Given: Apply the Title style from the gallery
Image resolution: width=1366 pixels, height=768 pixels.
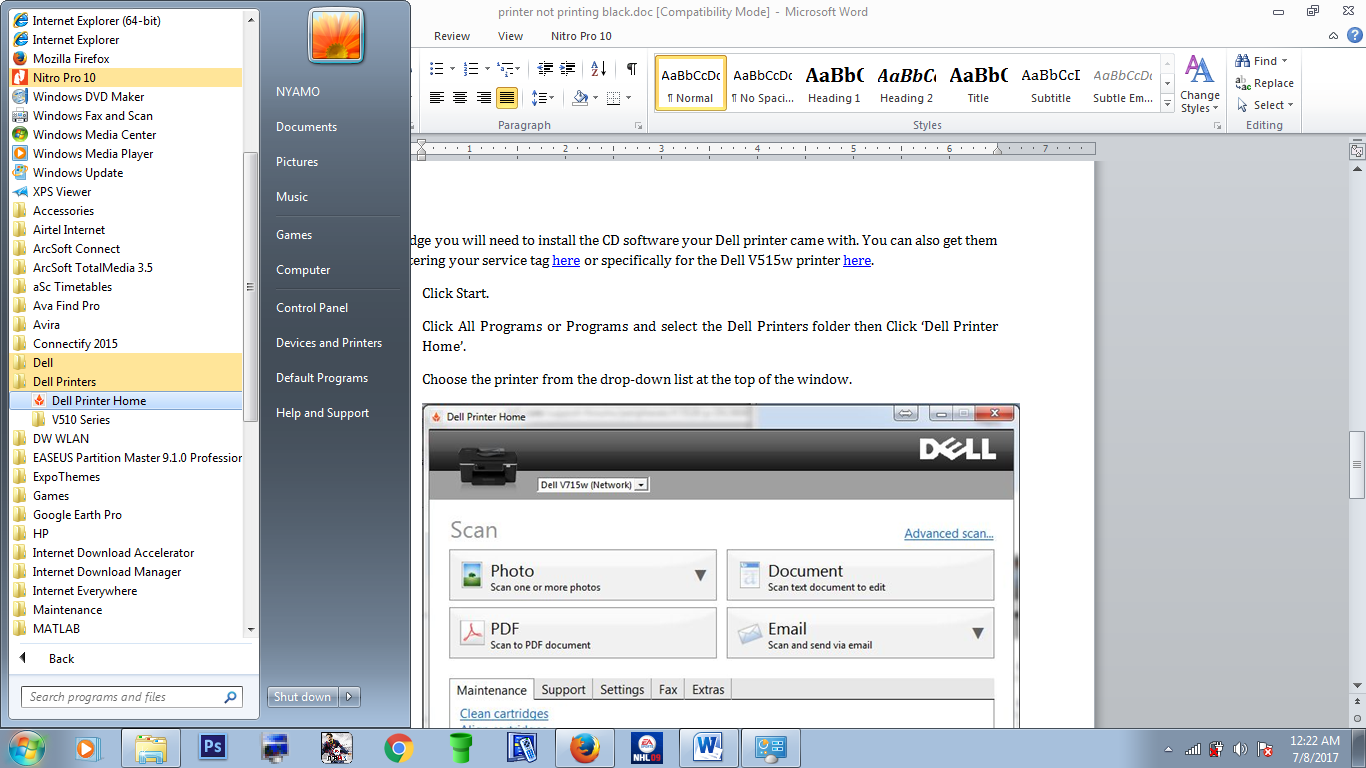Looking at the screenshot, I should click(978, 83).
